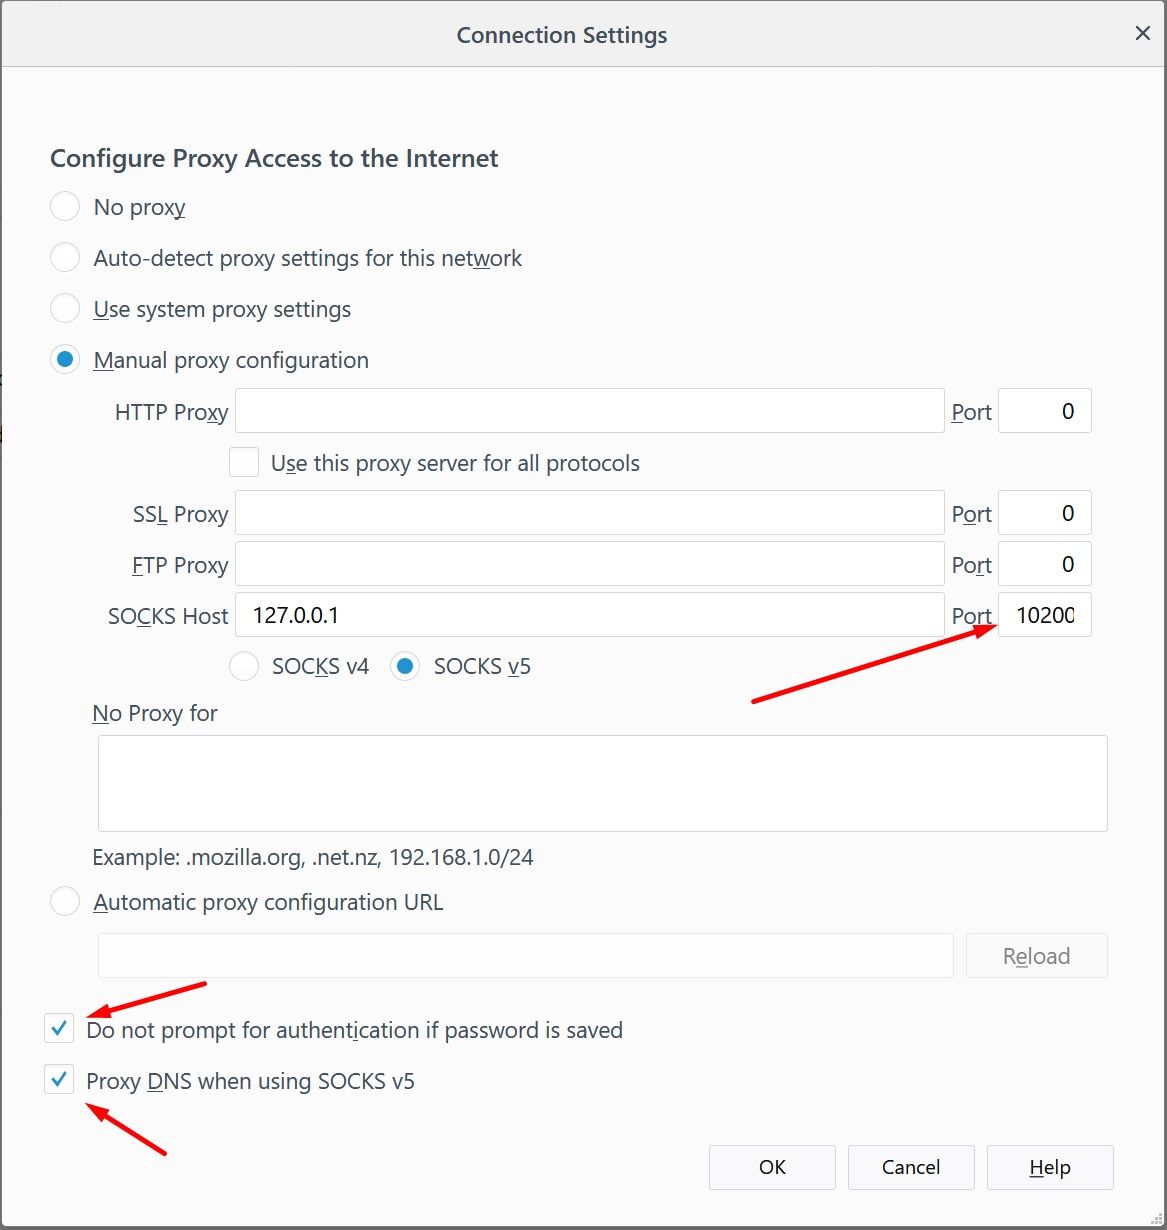Uncheck Do not prompt for authentication
This screenshot has width=1167, height=1230.
click(60, 1028)
